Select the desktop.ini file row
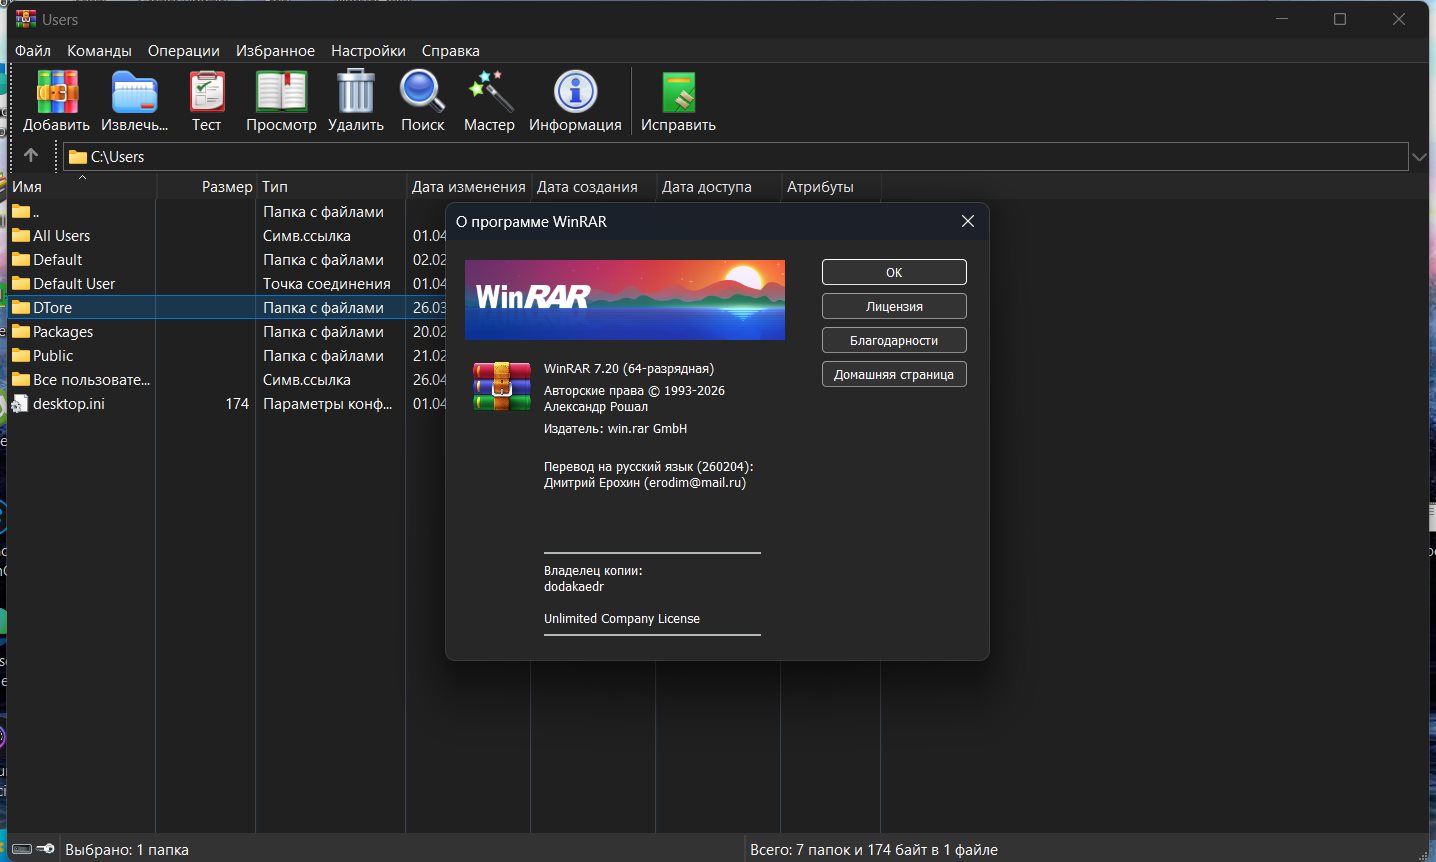Image resolution: width=1436 pixels, height=862 pixels. (x=69, y=404)
